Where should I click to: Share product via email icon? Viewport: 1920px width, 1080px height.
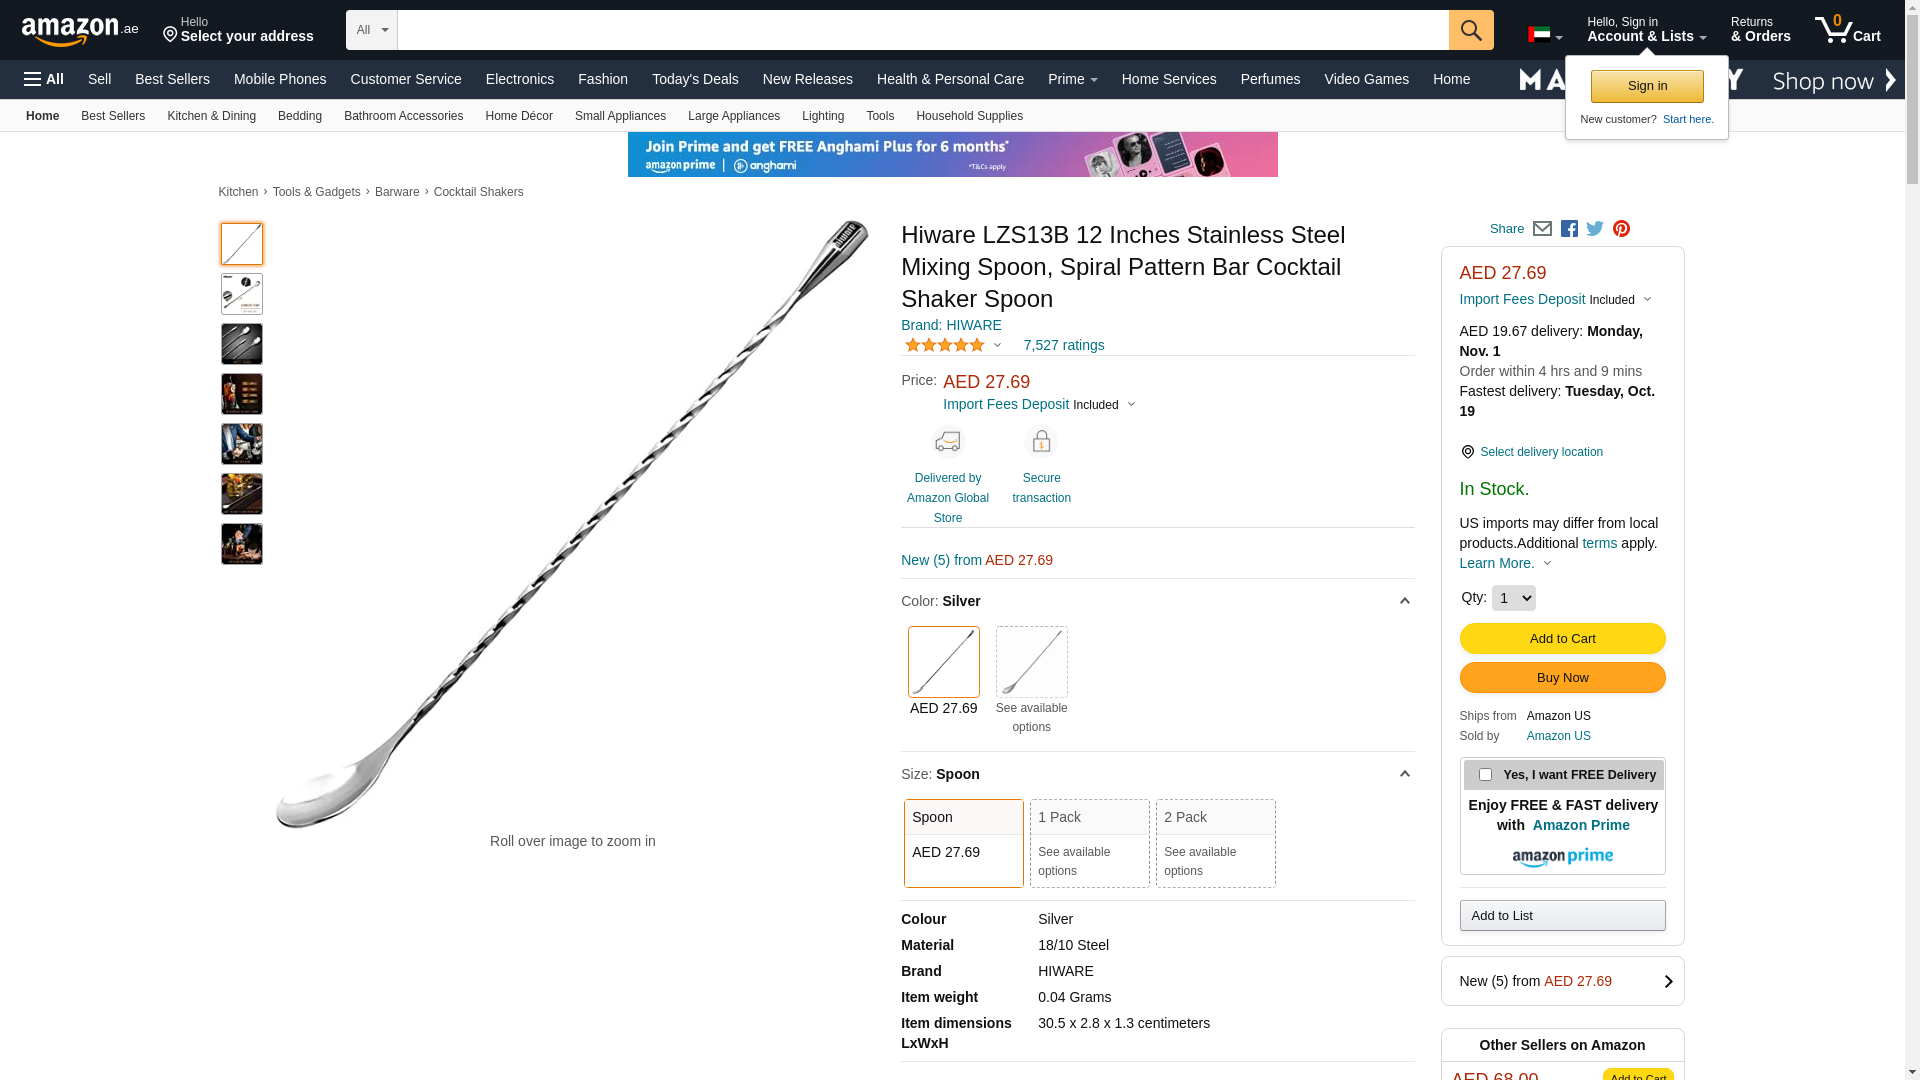[1542, 229]
